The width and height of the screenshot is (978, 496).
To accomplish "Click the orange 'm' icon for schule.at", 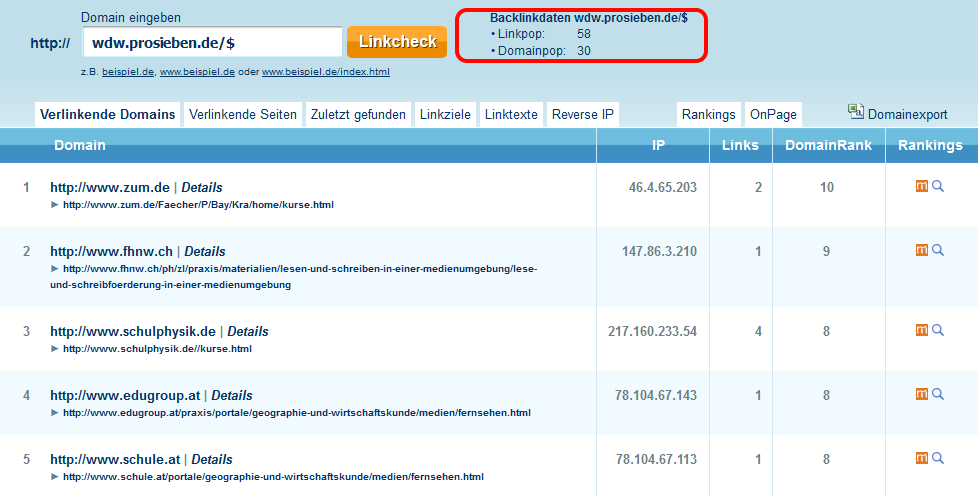I will 921,459.
